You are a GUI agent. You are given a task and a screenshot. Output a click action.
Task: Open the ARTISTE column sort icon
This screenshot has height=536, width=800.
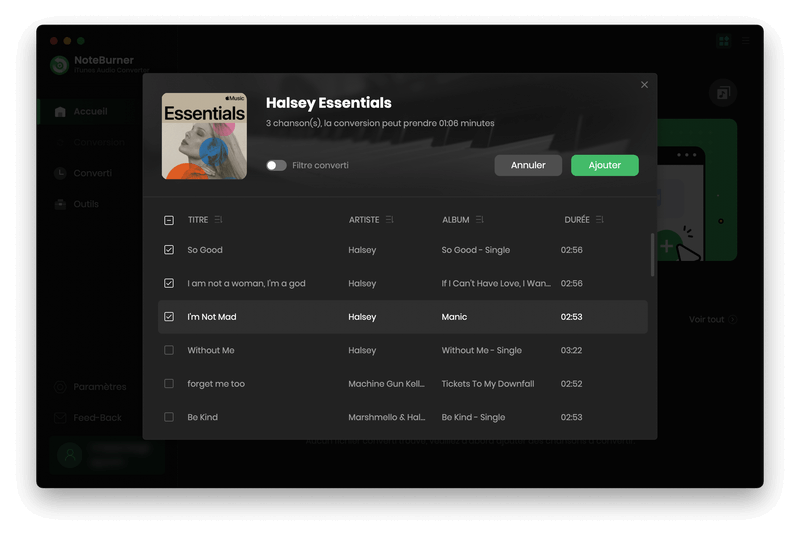389,219
